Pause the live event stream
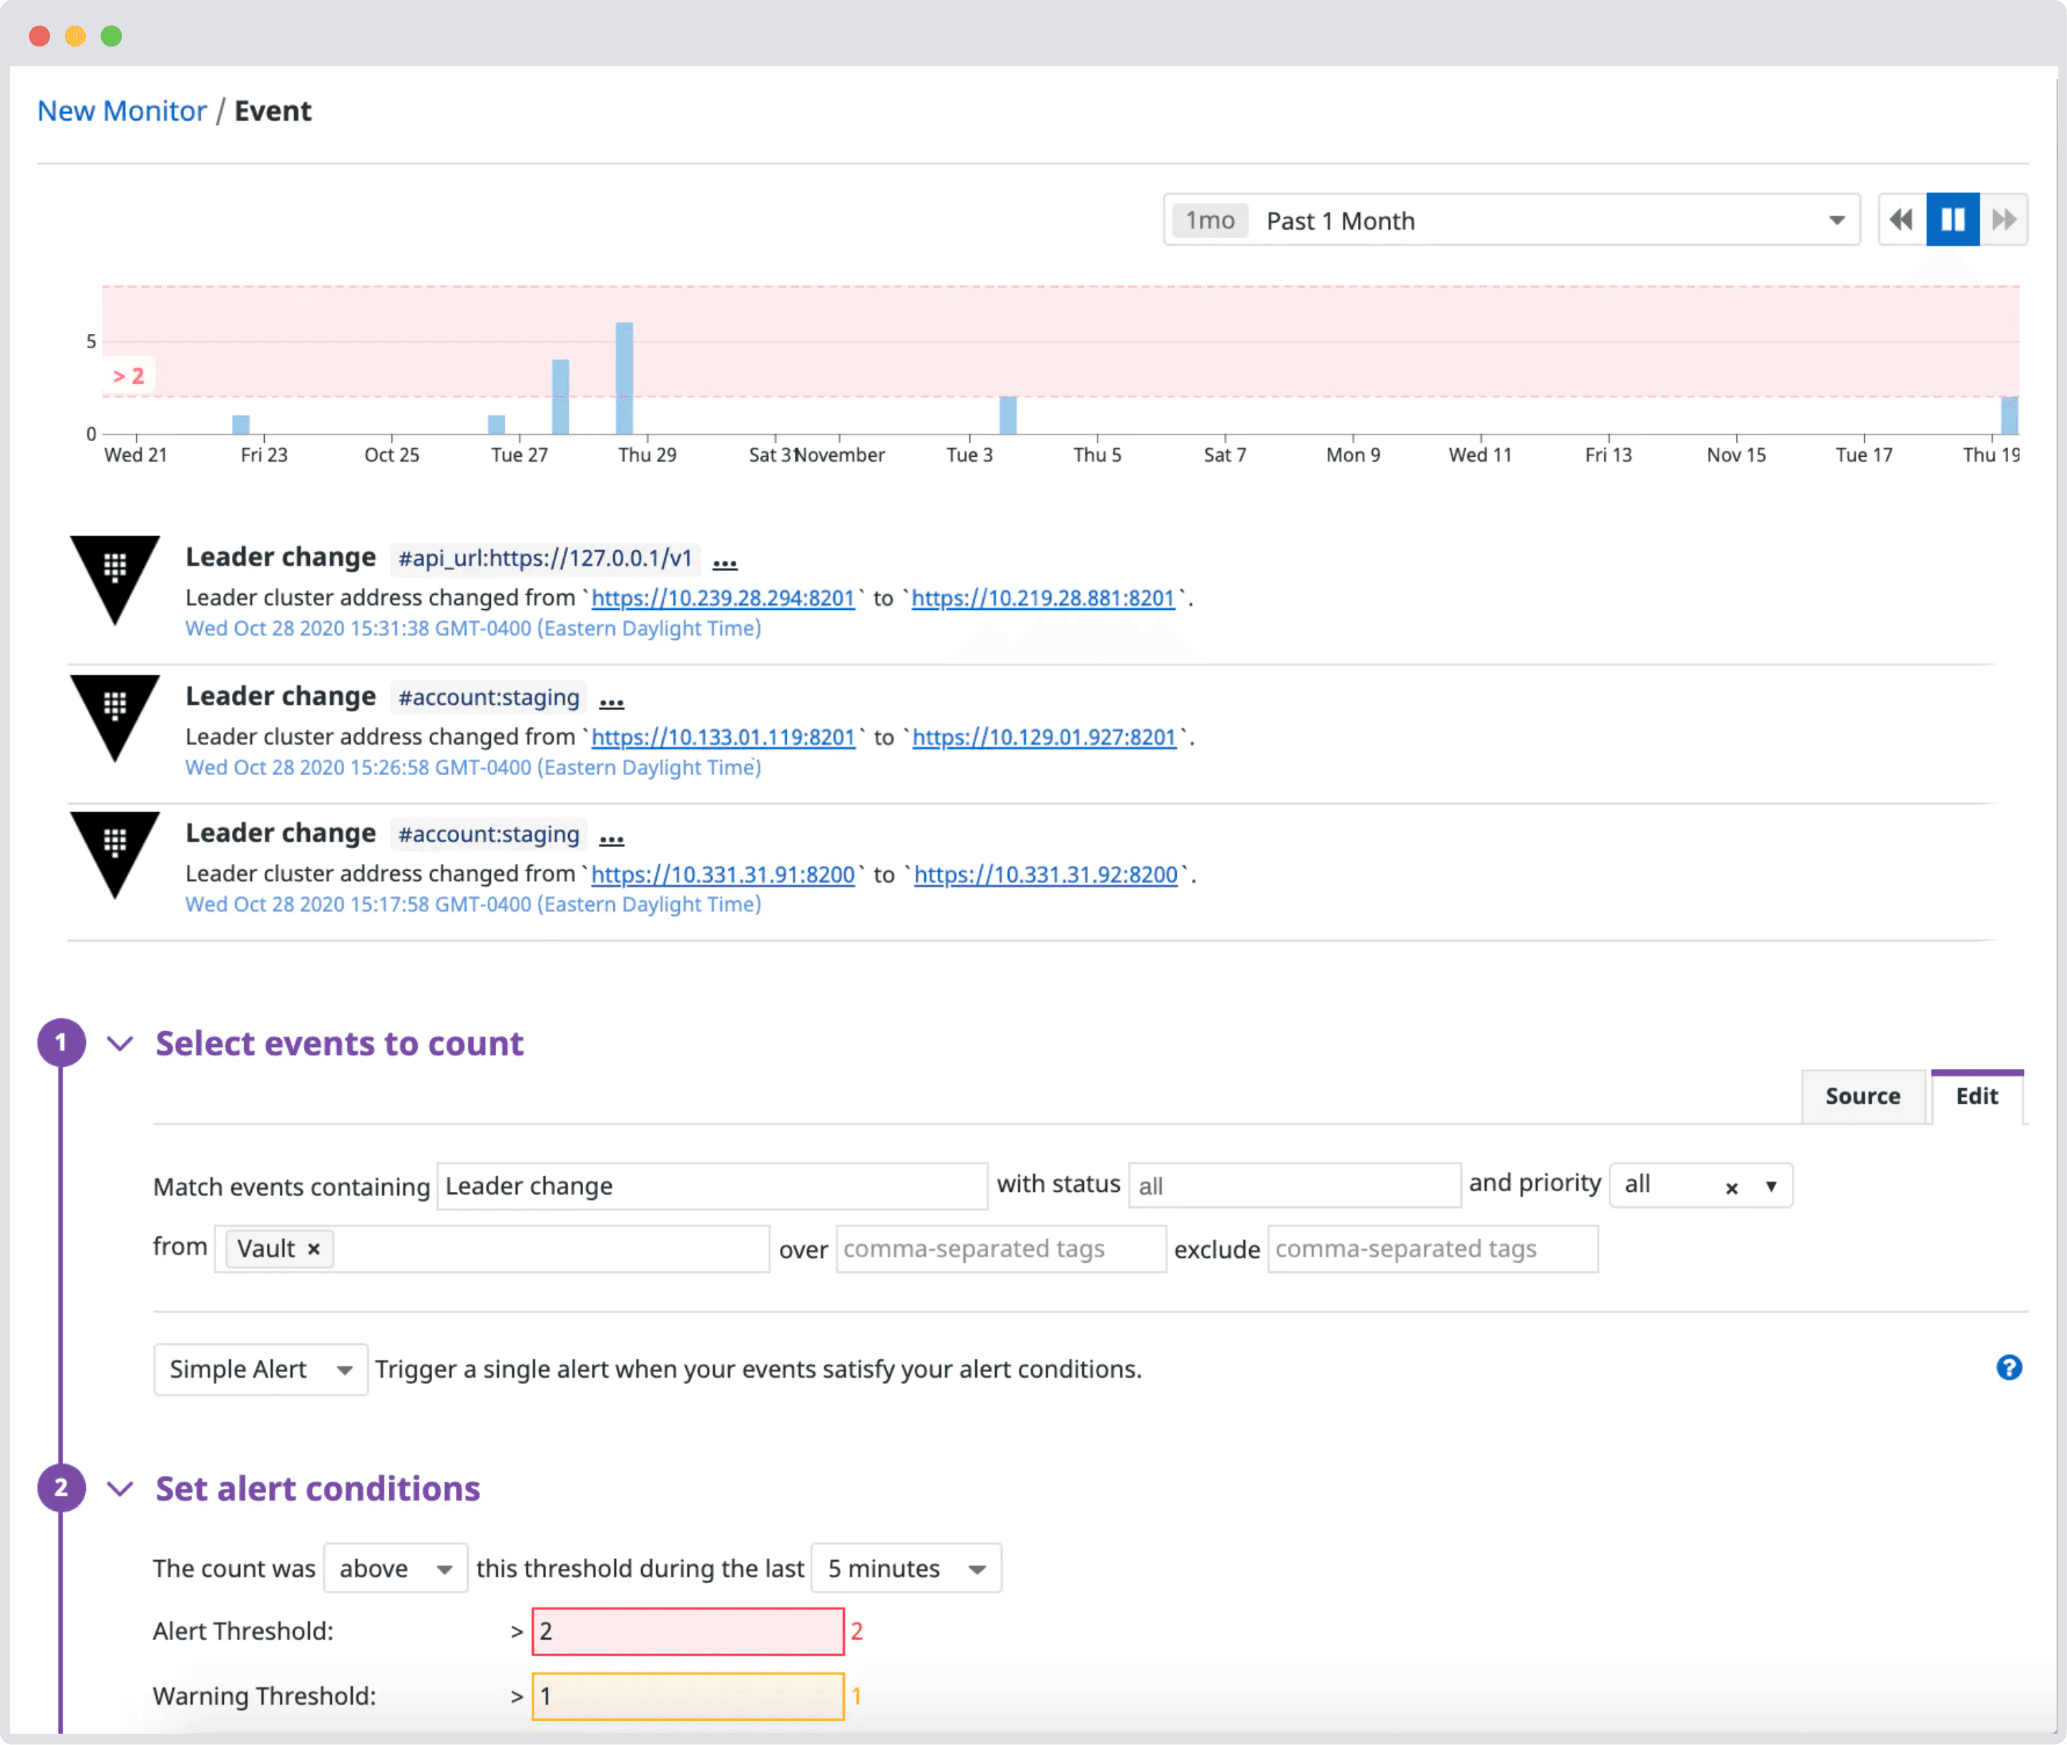This screenshot has width=2067, height=1745. [x=1952, y=219]
